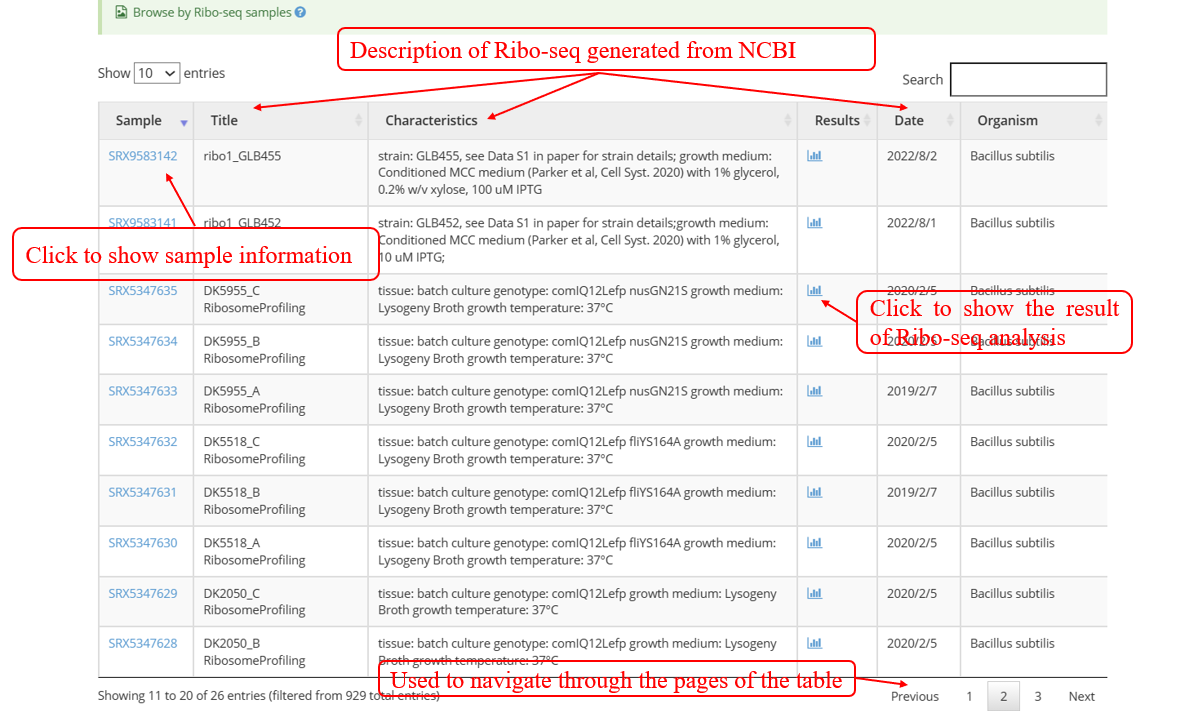Show results chart for SRX5347632 row
Viewport: 1189px width, 711px height.
[814, 441]
